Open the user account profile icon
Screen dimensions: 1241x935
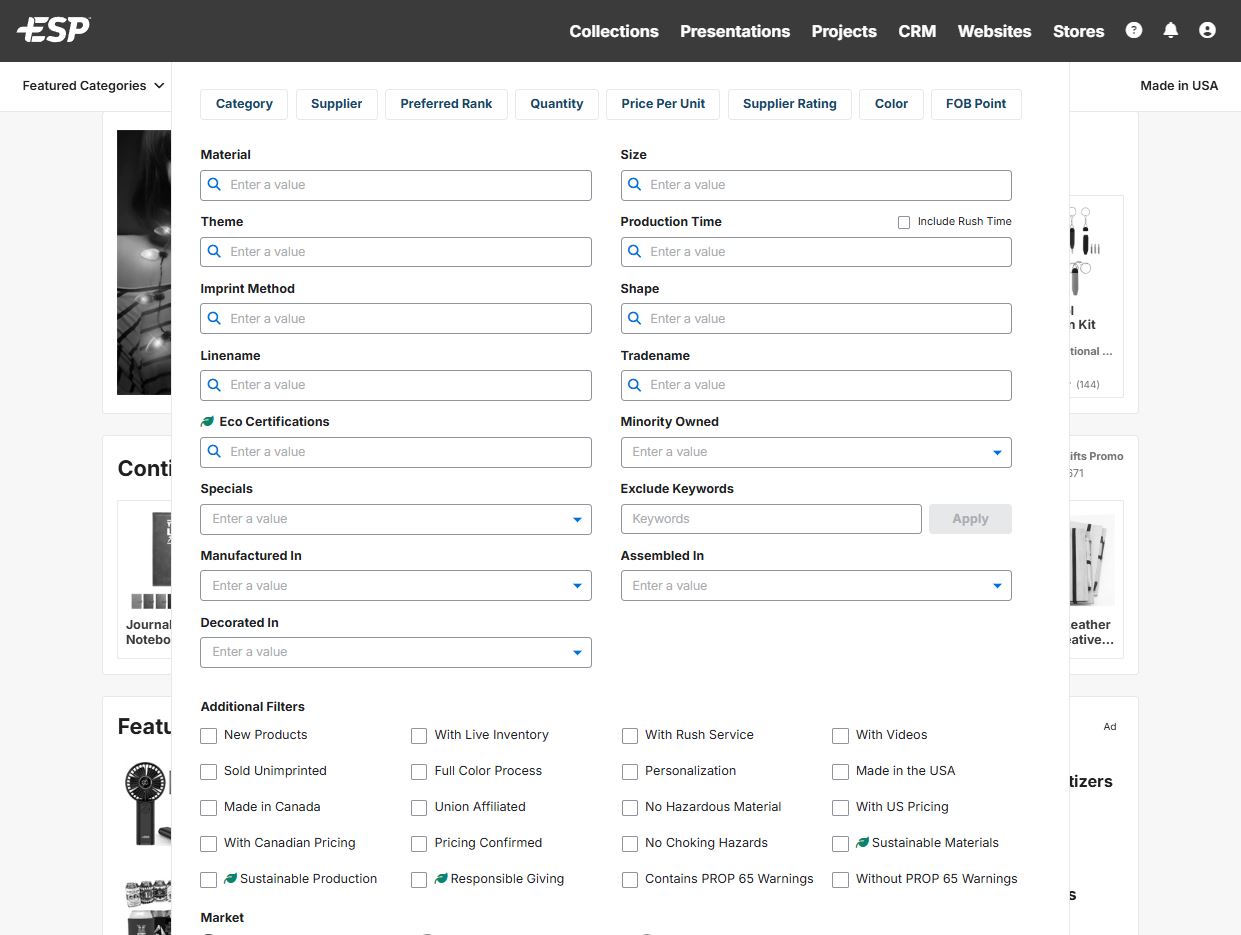coord(1207,30)
